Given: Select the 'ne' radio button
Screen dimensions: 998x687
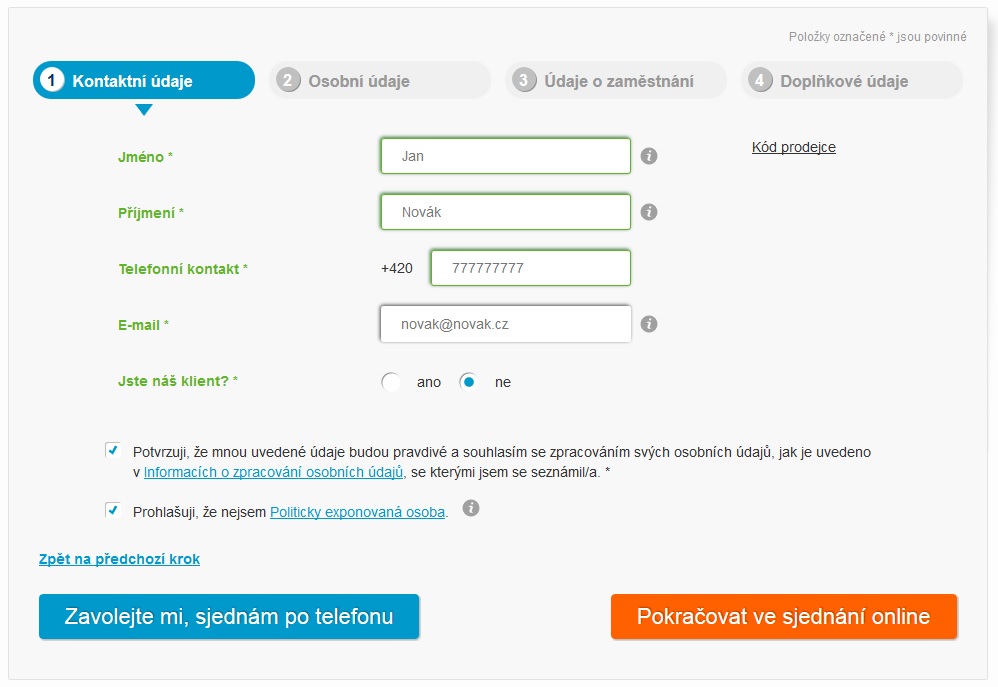Looking at the screenshot, I should click(x=468, y=382).
